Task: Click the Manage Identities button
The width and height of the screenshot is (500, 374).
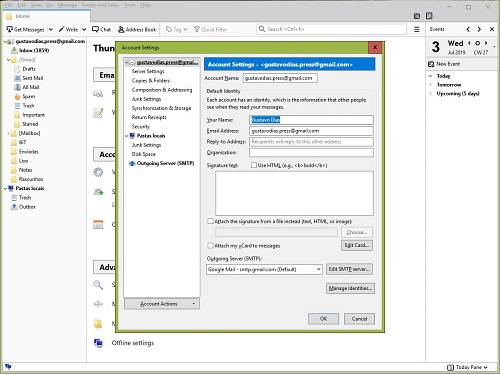Action: (x=350, y=288)
